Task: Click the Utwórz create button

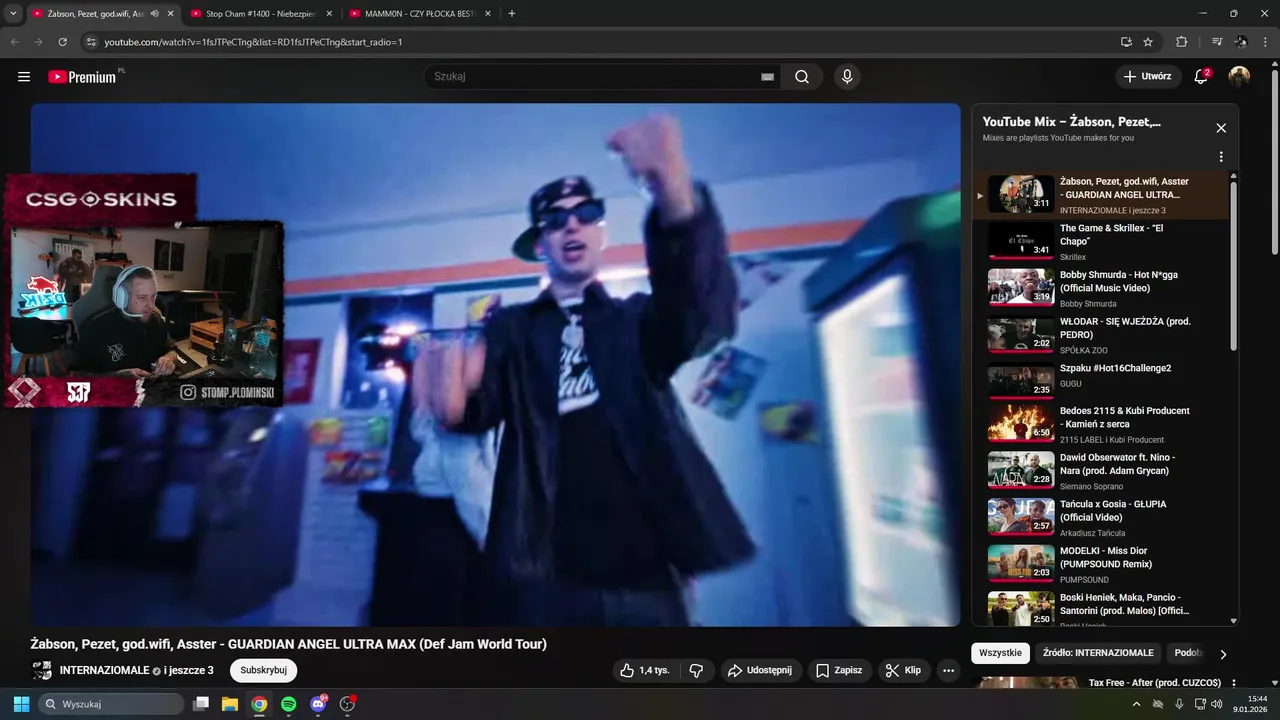Action: click(1148, 77)
